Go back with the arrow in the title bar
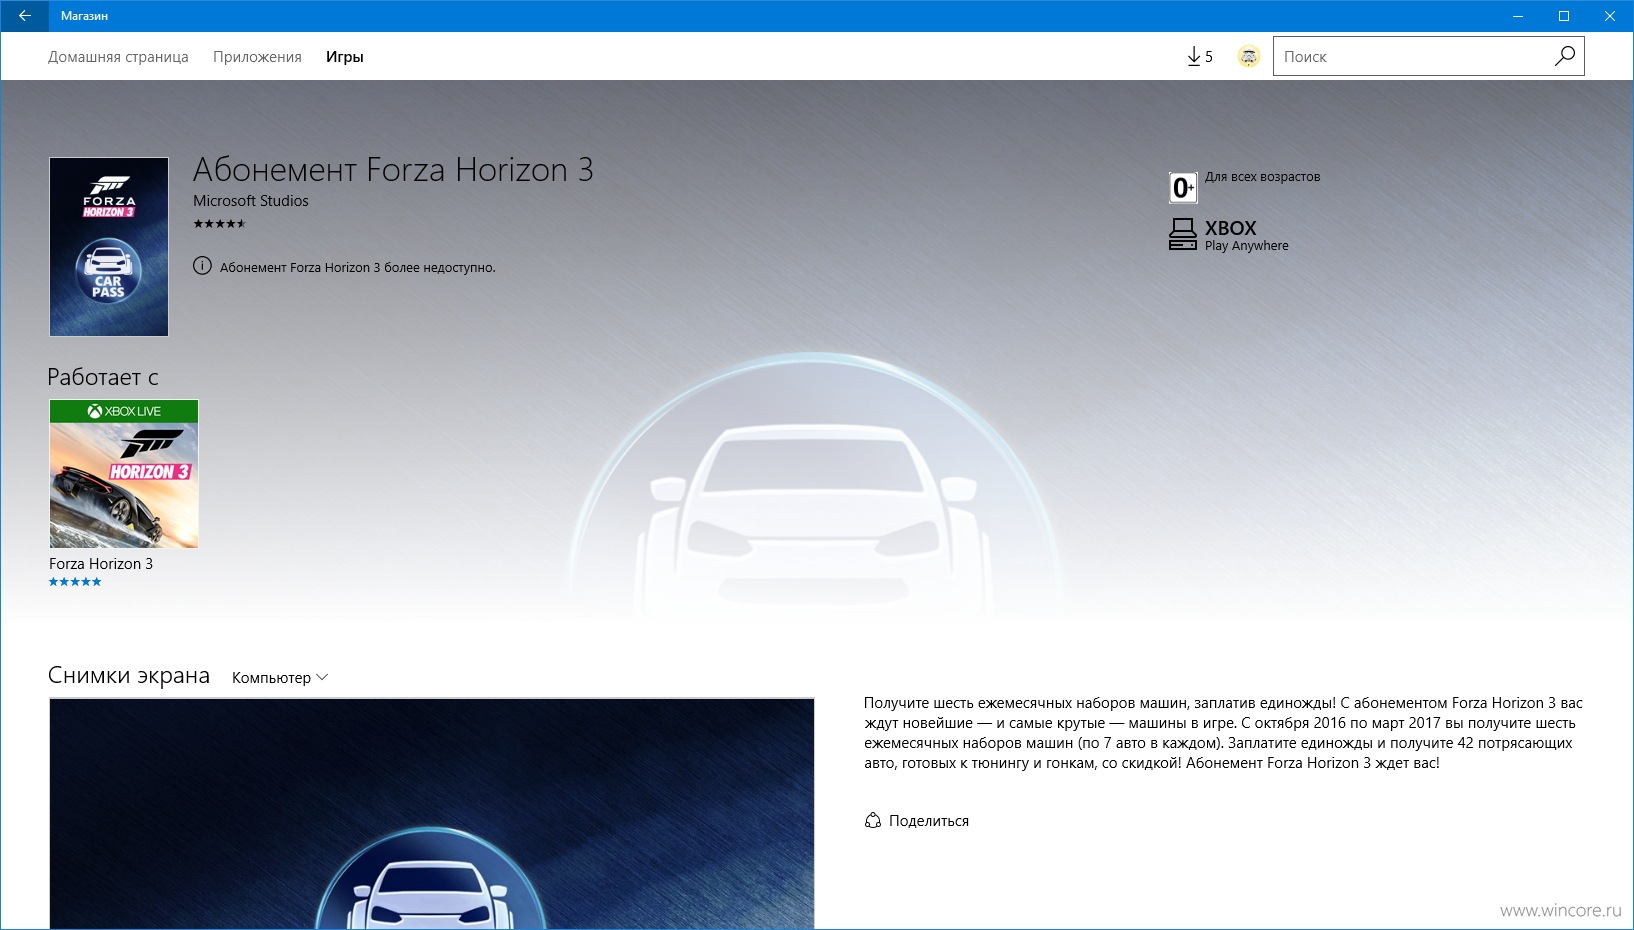Screen dimensions: 1634x930 [24, 16]
